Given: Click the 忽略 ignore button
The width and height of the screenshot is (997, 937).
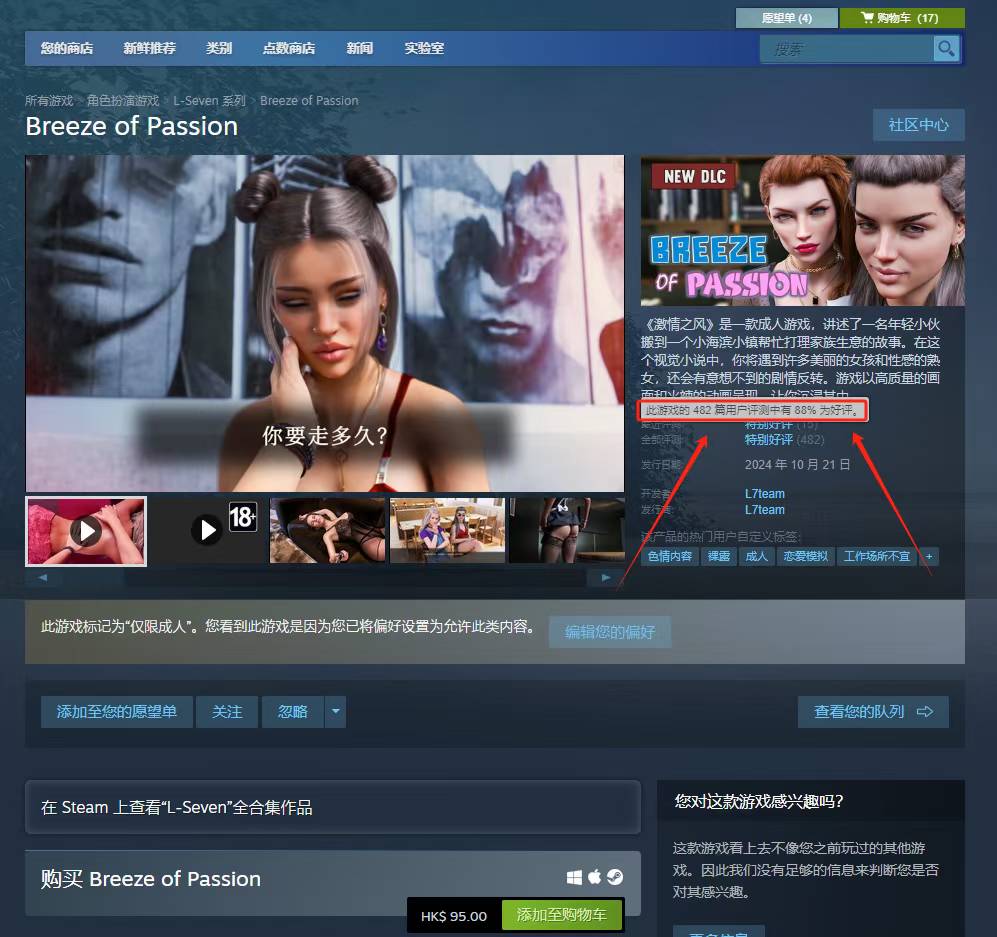Looking at the screenshot, I should tap(292, 711).
